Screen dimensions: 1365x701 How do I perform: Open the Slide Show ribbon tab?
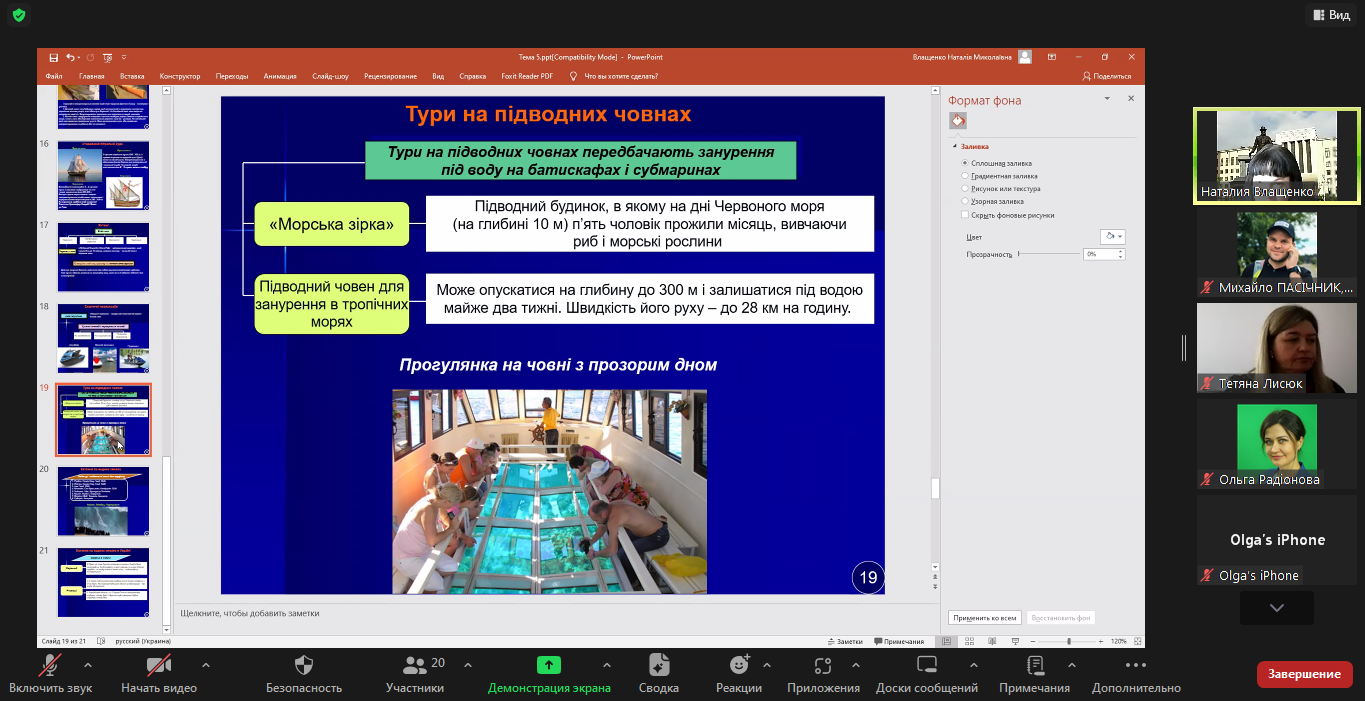(330, 76)
